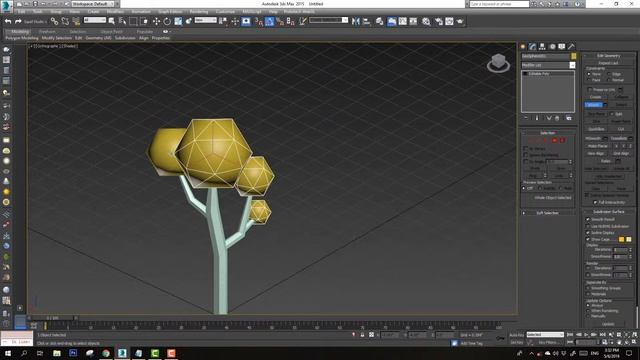Toggle the Isoline Display checkbox
Screen dimensions: 640x360
pyautogui.click(x=588, y=233)
